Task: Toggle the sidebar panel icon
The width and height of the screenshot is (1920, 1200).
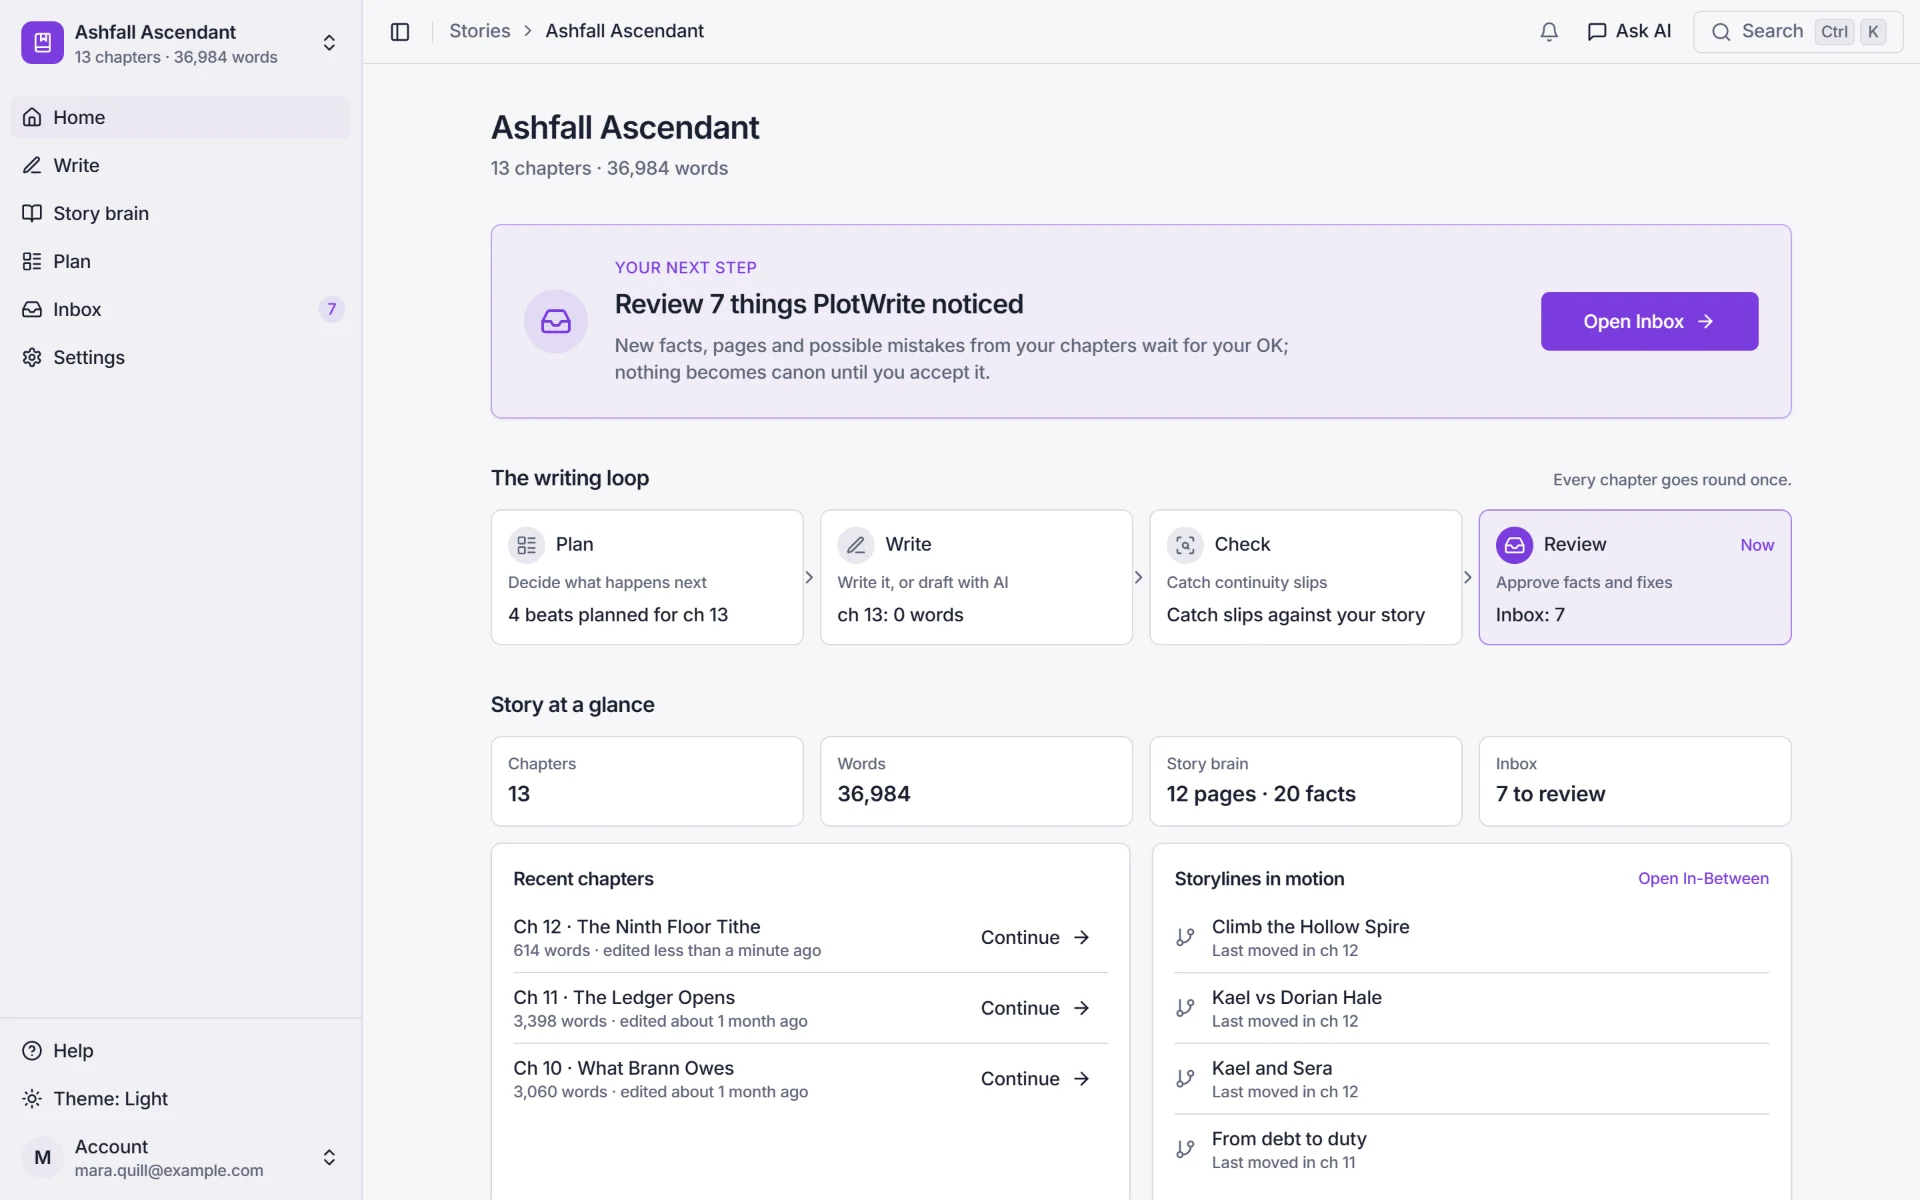Action: coord(400,32)
